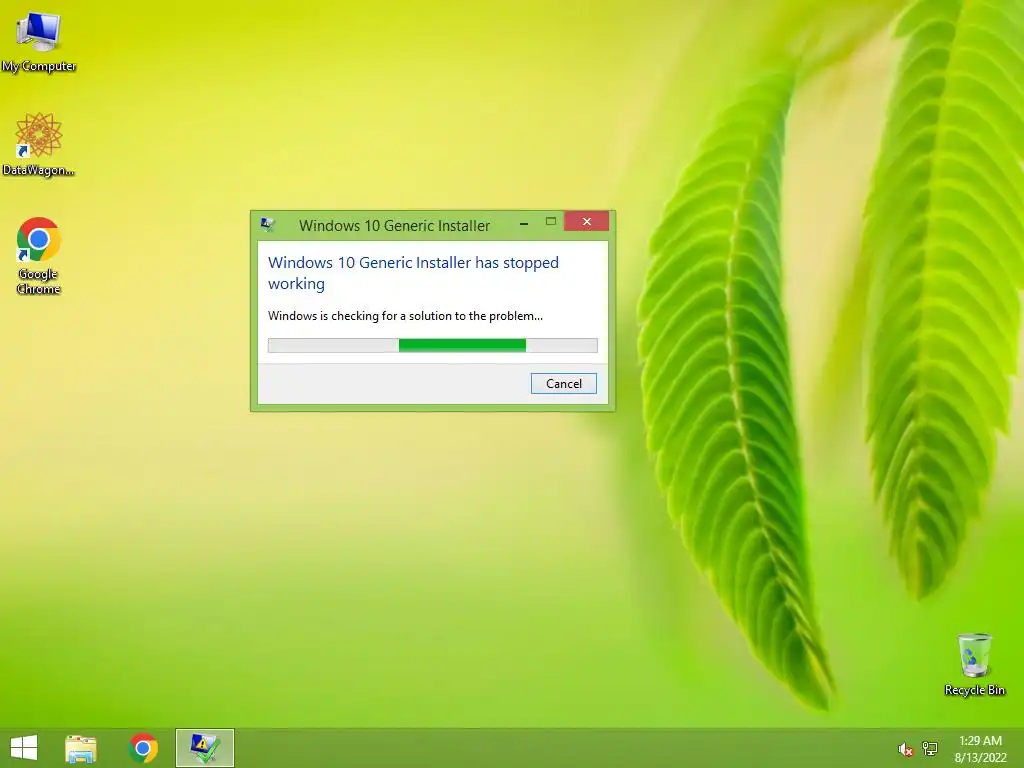The image size is (1024, 768).
Task: Click the Windows Start button
Action: coord(24,748)
